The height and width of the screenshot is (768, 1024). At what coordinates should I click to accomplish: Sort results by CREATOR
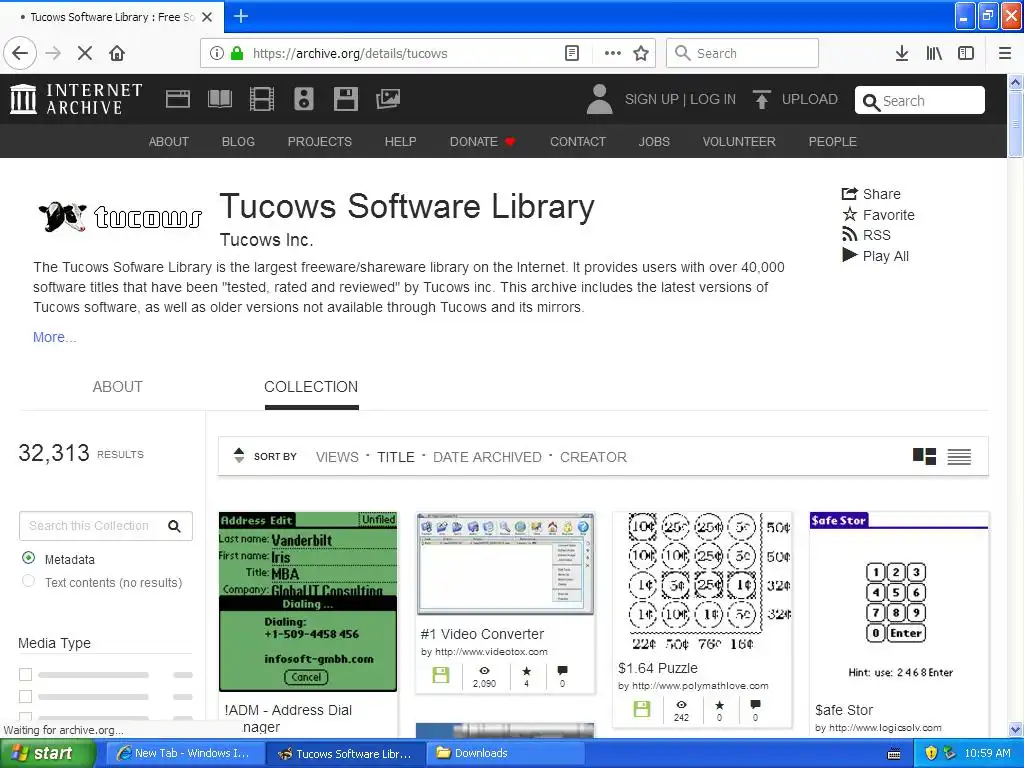(x=593, y=457)
